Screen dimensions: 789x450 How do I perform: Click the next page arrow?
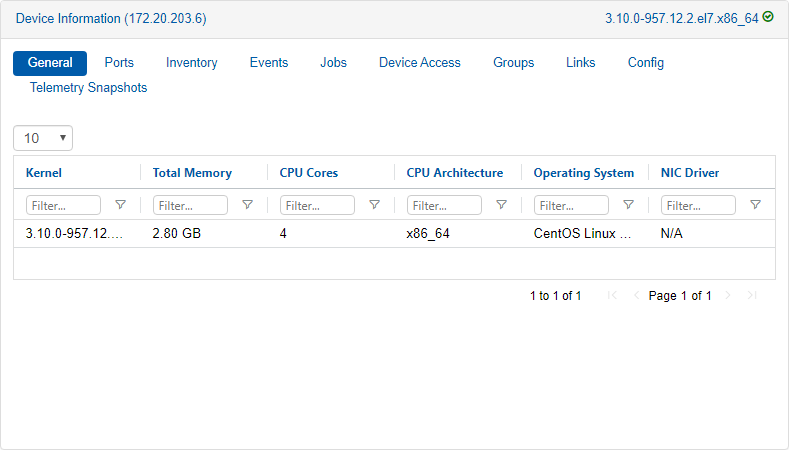[728, 296]
